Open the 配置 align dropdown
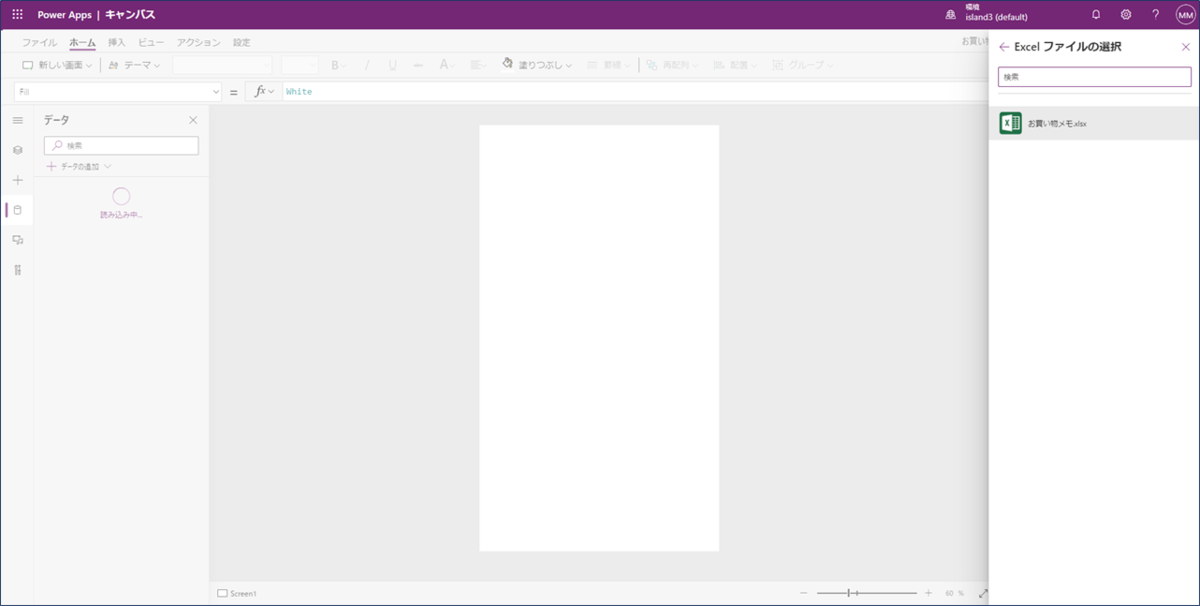This screenshot has width=1200, height=606. [735, 65]
